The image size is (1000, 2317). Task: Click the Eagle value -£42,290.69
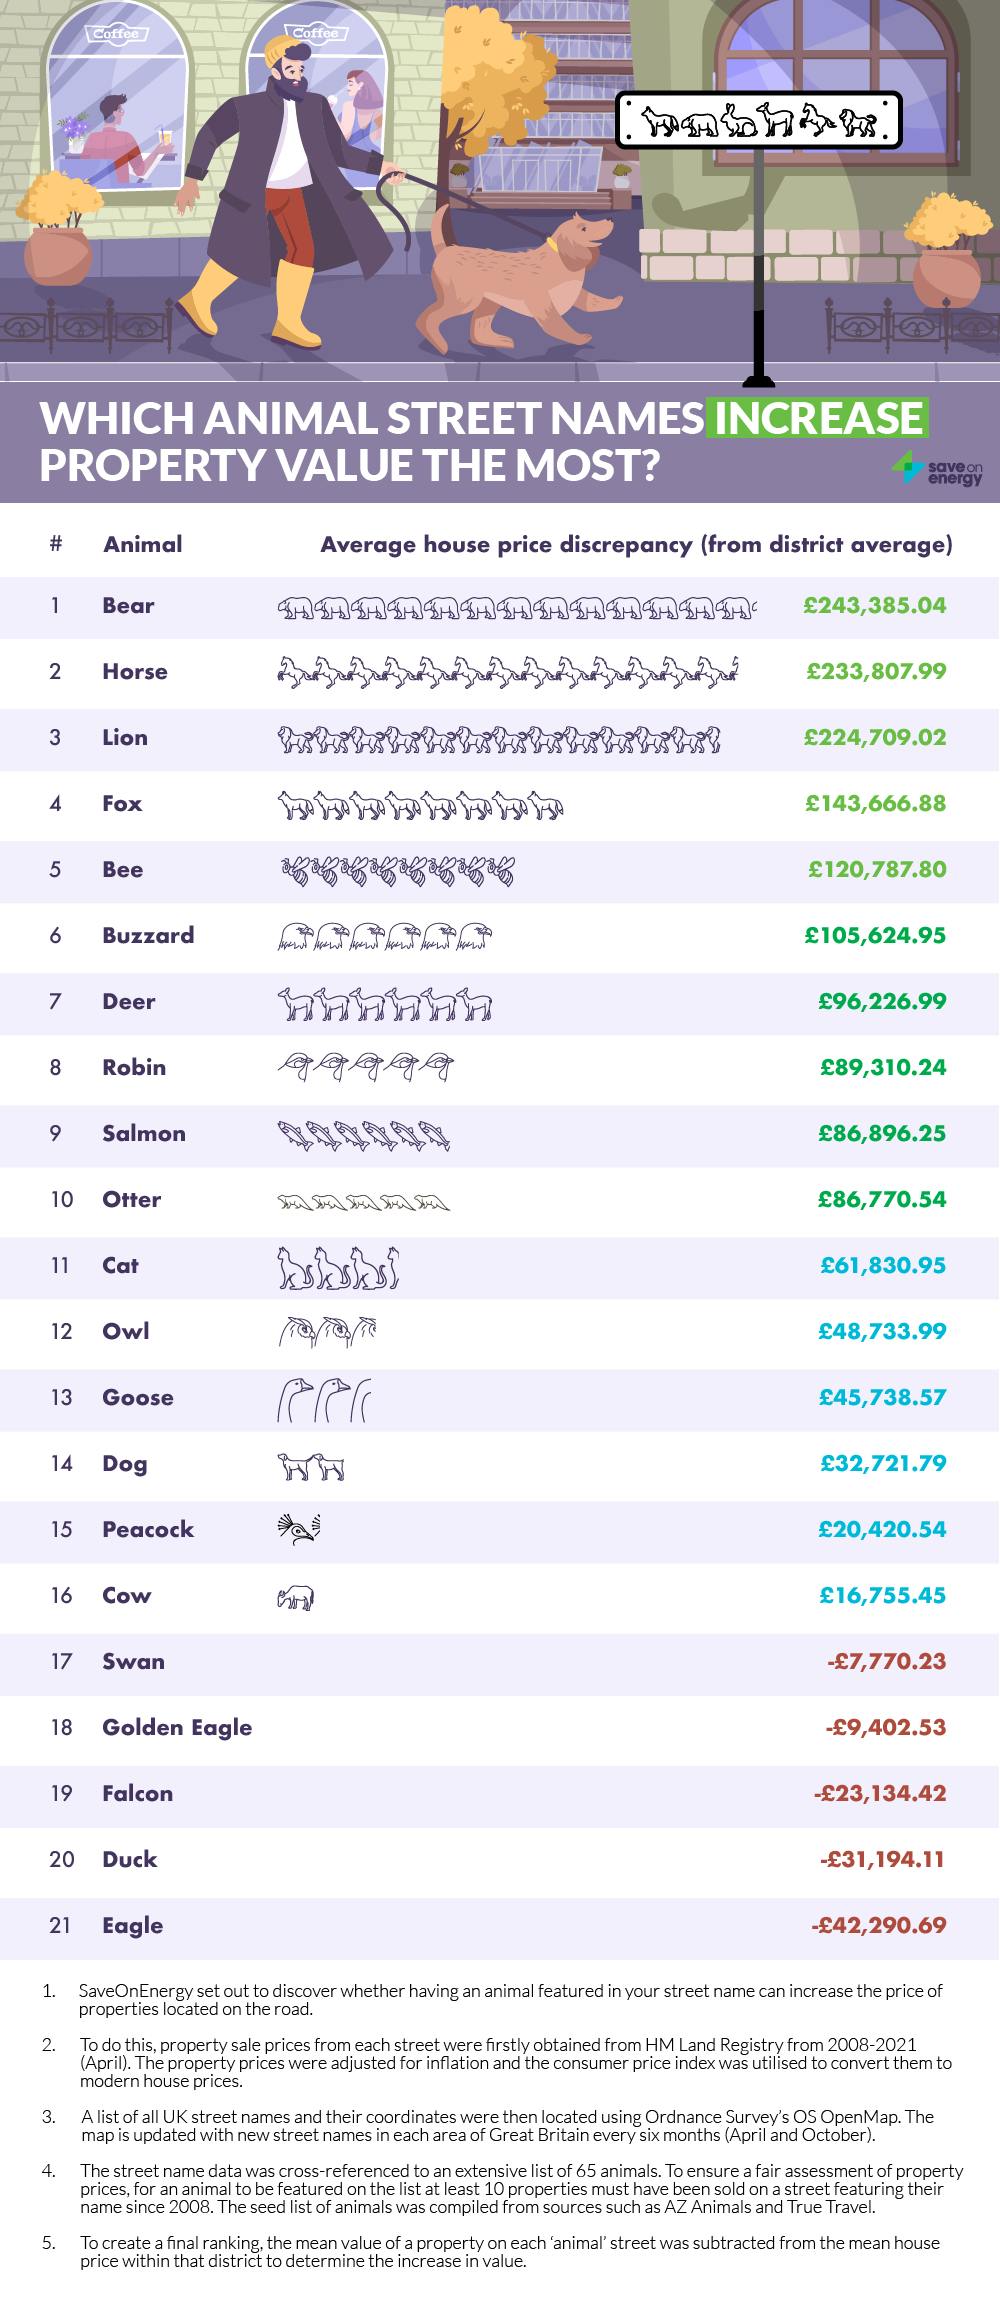[x=878, y=1925]
